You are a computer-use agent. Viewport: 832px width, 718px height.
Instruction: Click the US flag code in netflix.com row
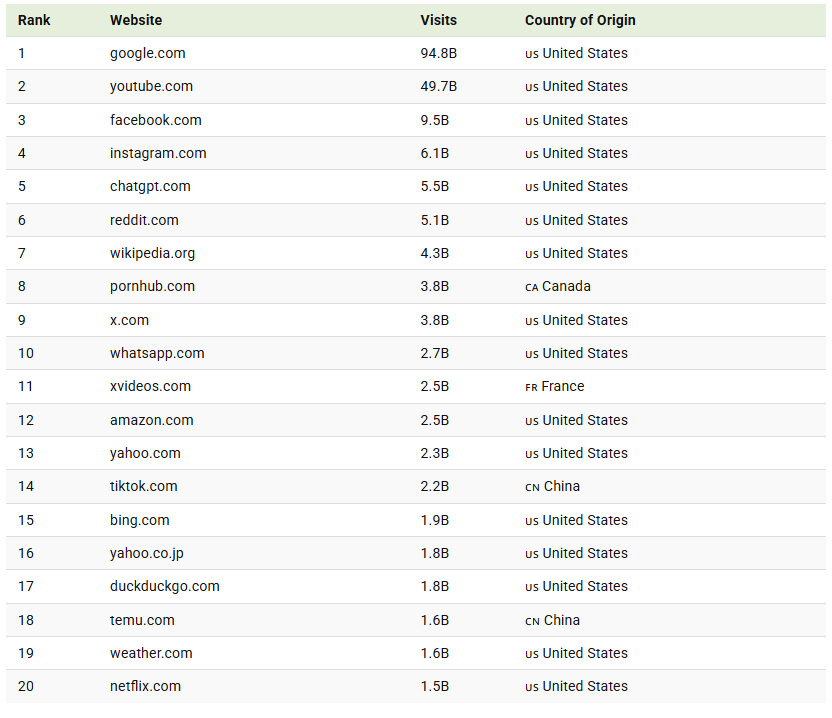click(x=531, y=688)
